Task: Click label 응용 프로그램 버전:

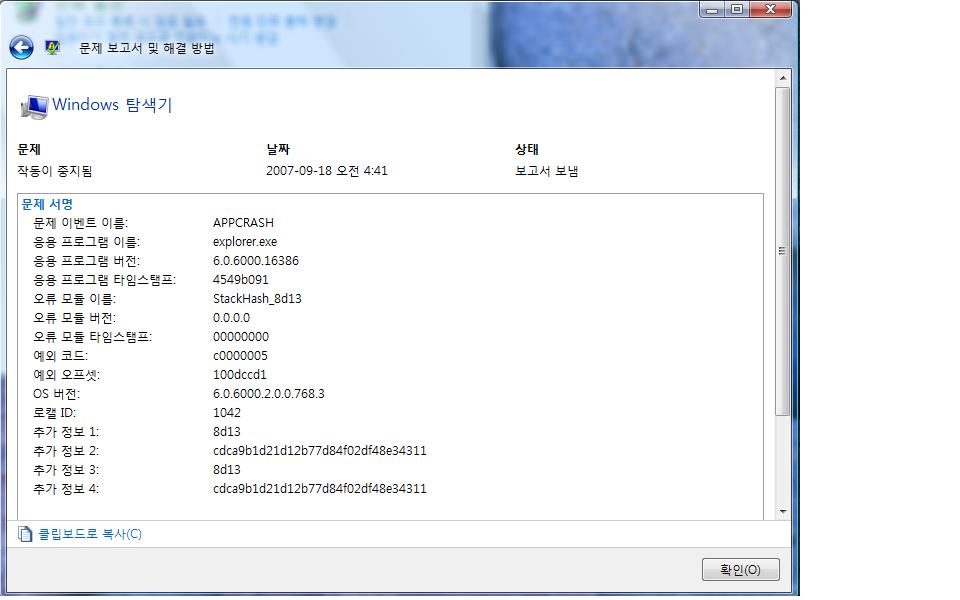Action: [86, 261]
